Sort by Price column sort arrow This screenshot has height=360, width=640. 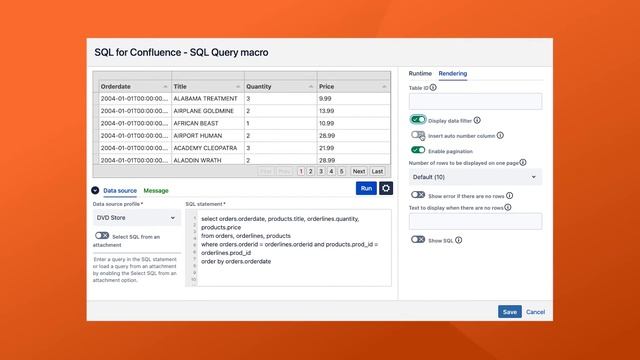click(x=384, y=87)
